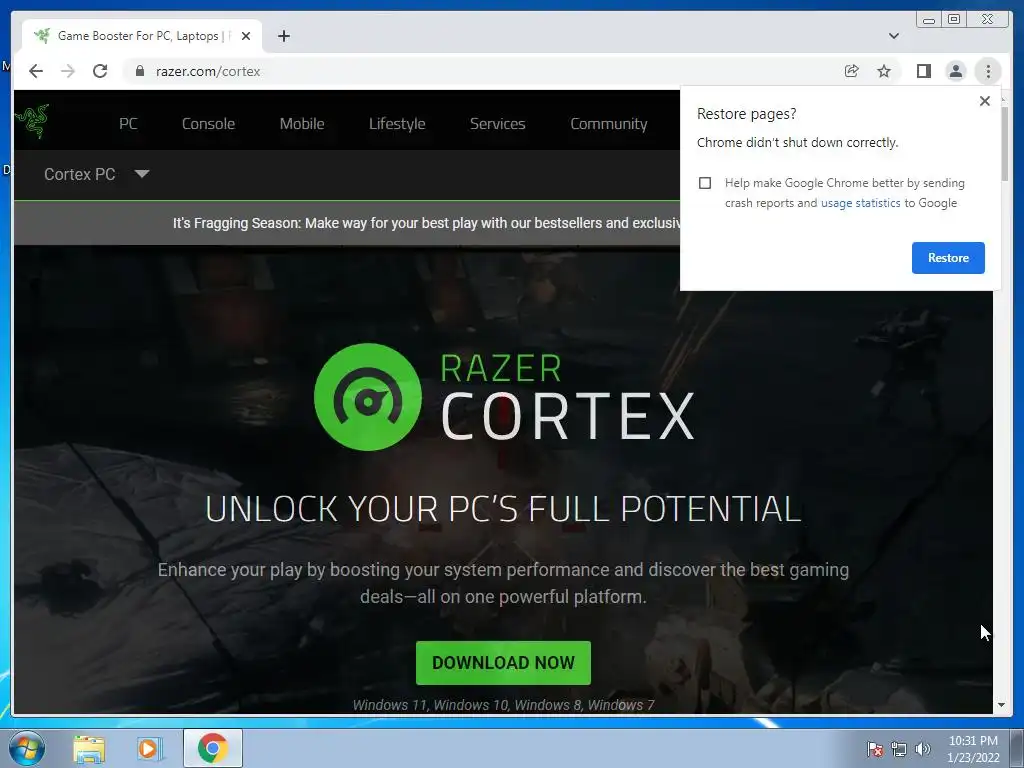Open the Chrome three-dot menu

988,71
